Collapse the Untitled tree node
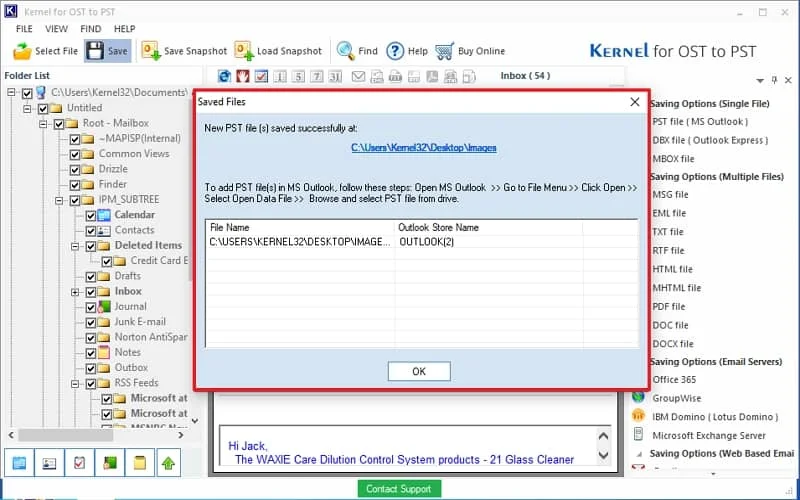Image resolution: width=800 pixels, height=500 pixels. 27,109
